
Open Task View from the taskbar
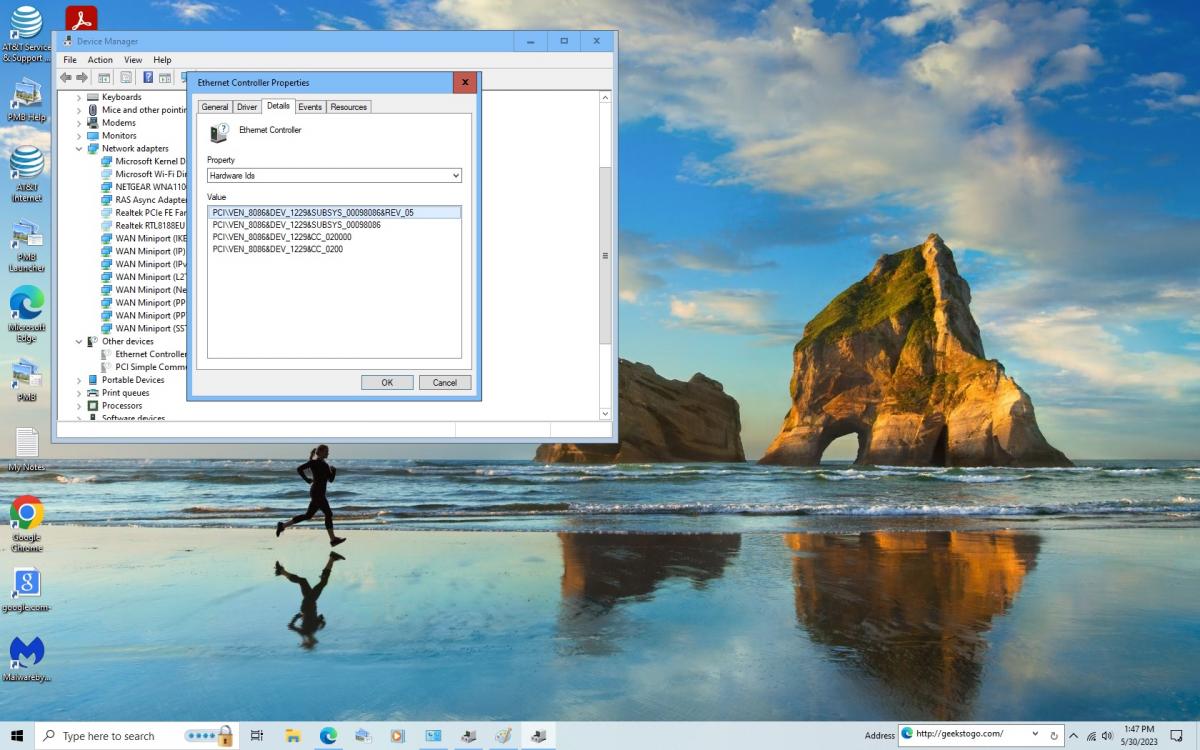coord(257,736)
